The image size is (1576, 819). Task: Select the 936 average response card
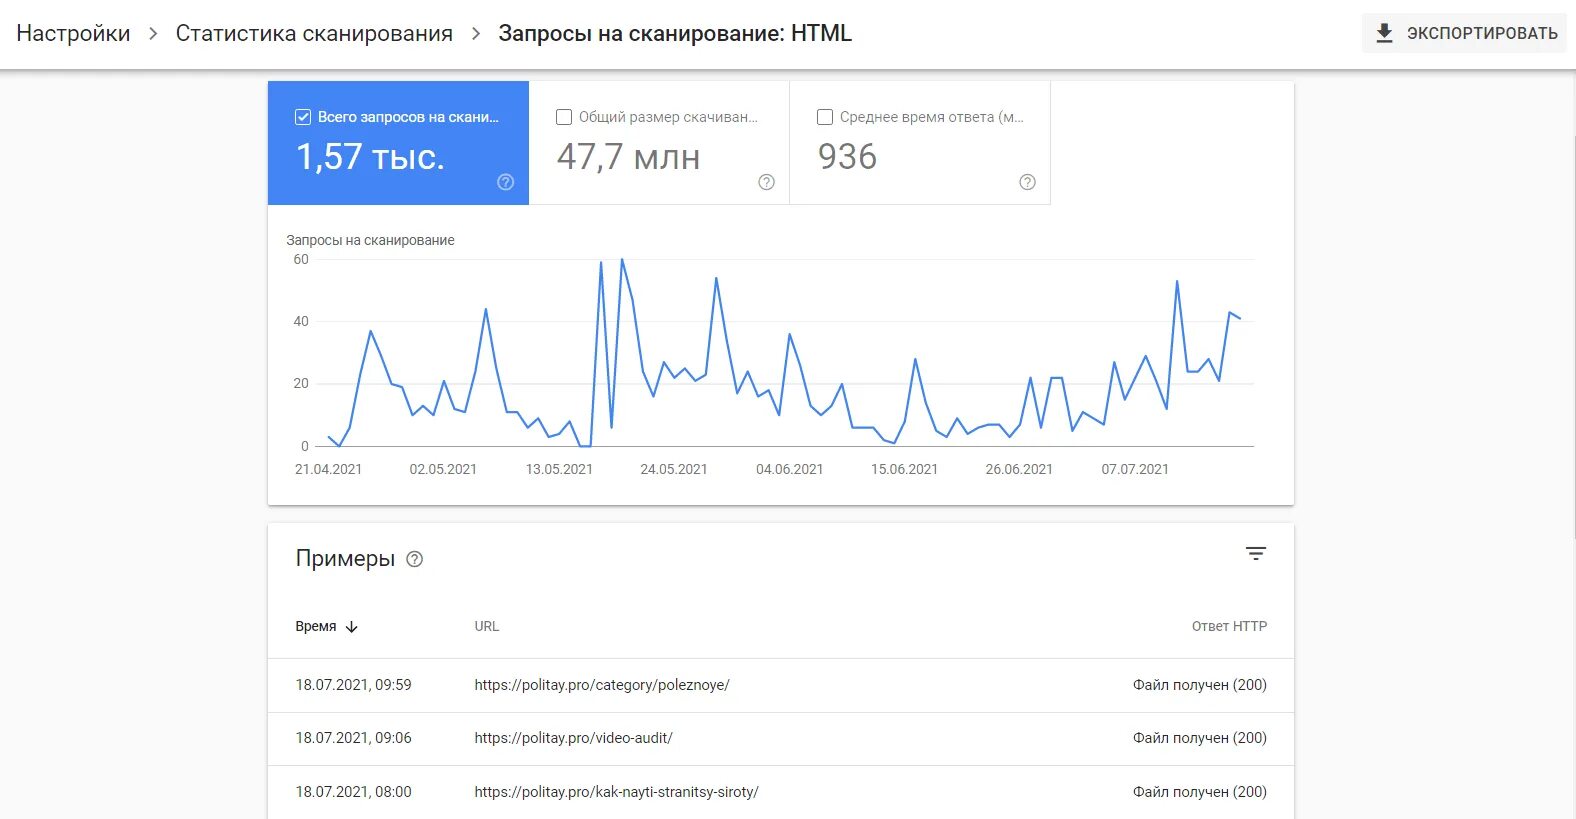point(920,143)
